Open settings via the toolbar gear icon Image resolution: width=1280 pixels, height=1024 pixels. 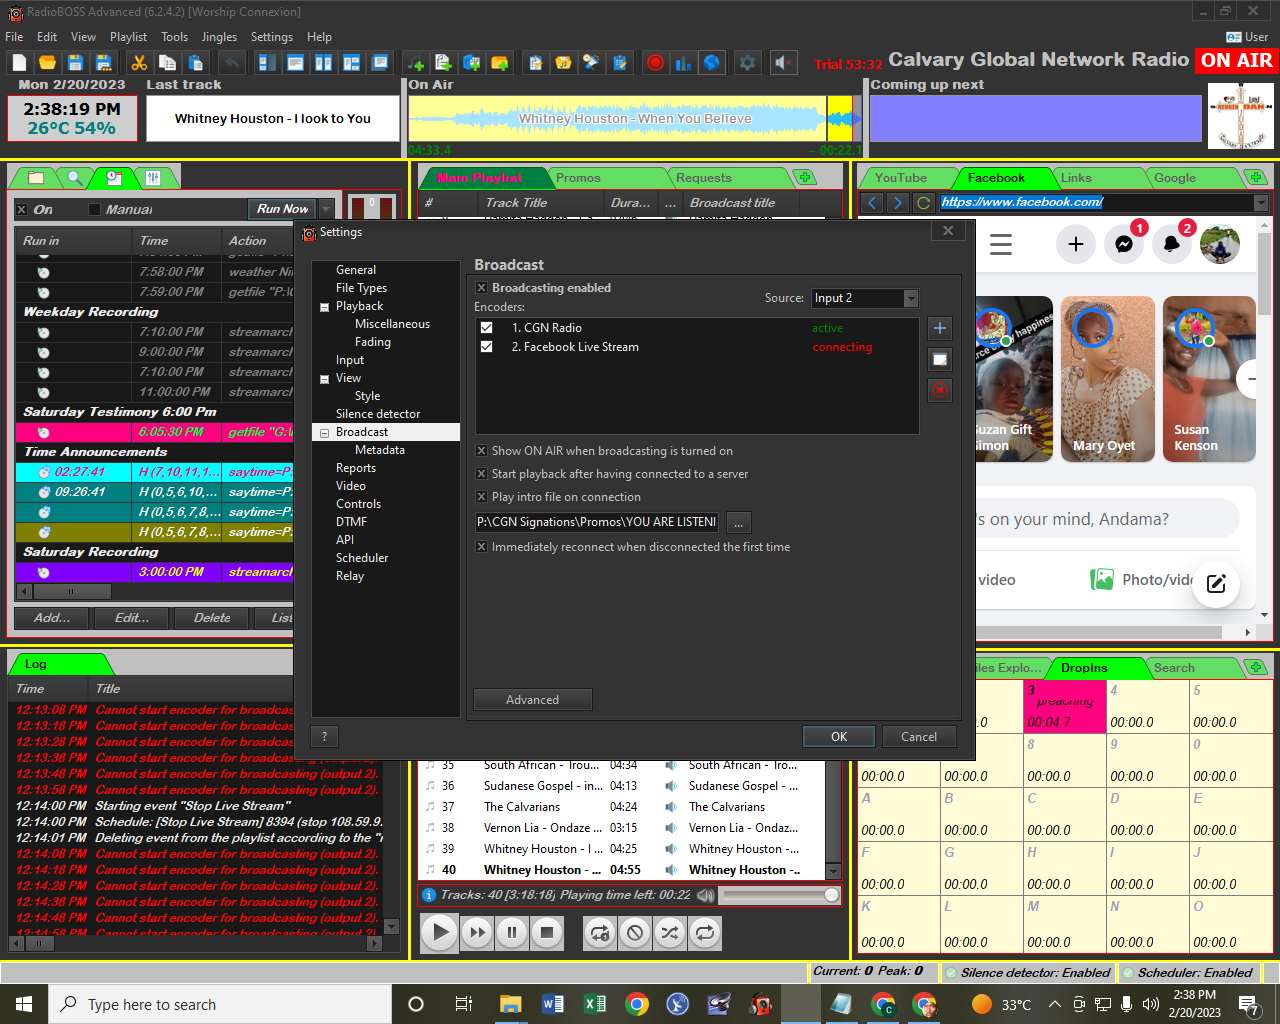[747, 63]
